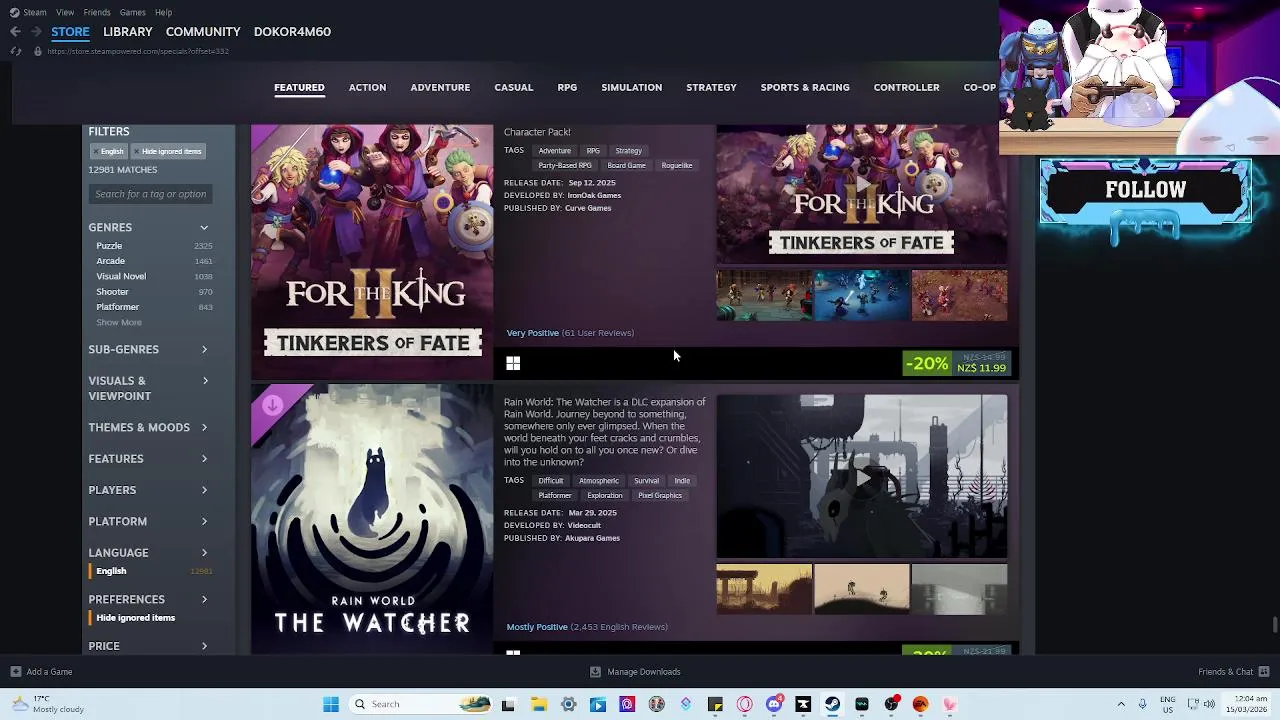Expand the Language filter section

click(x=149, y=553)
